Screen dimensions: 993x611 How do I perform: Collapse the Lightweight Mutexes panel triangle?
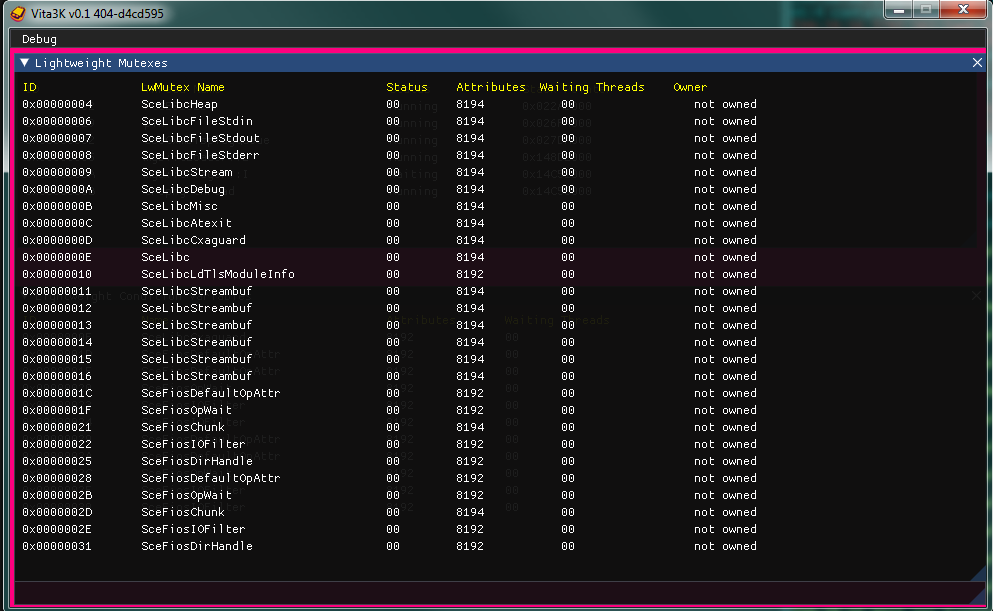click(25, 63)
